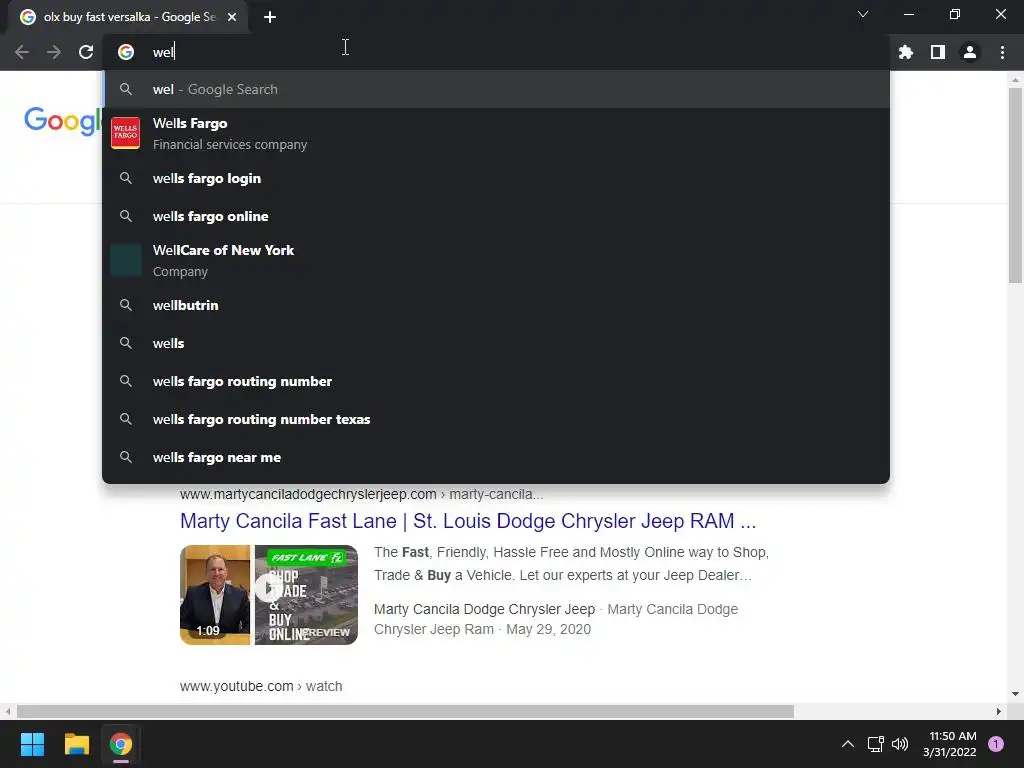Click the Google logo on the page
Image resolution: width=1024 pixels, height=768 pixels.
(62, 121)
